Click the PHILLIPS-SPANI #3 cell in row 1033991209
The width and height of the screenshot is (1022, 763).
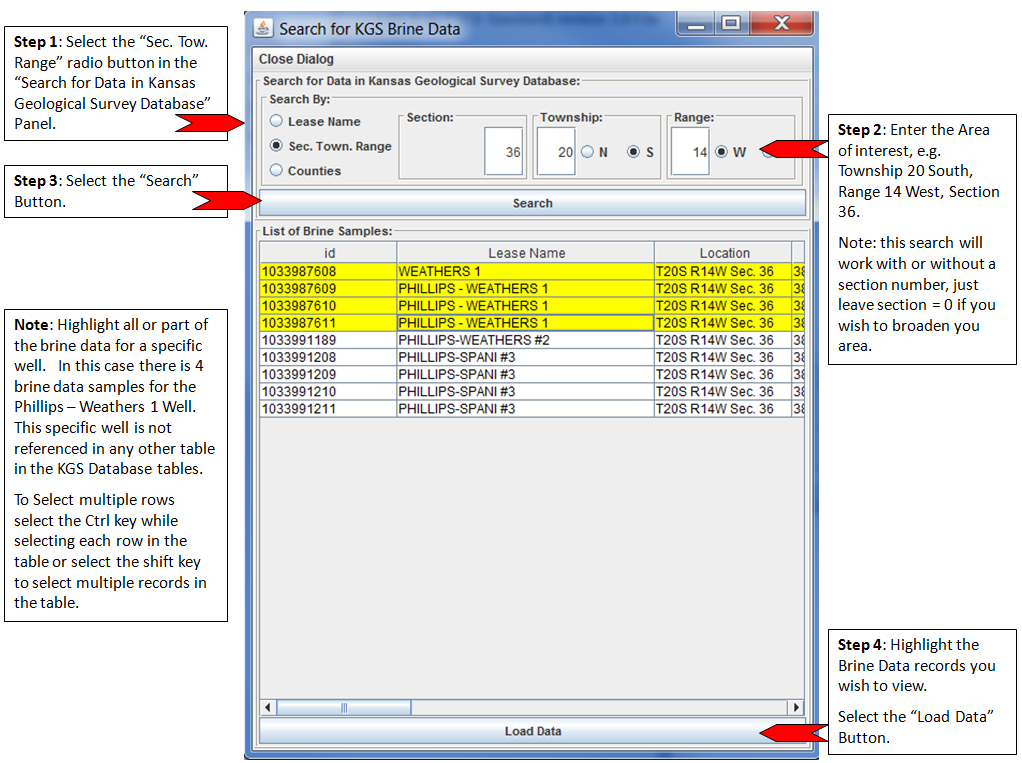coord(525,375)
